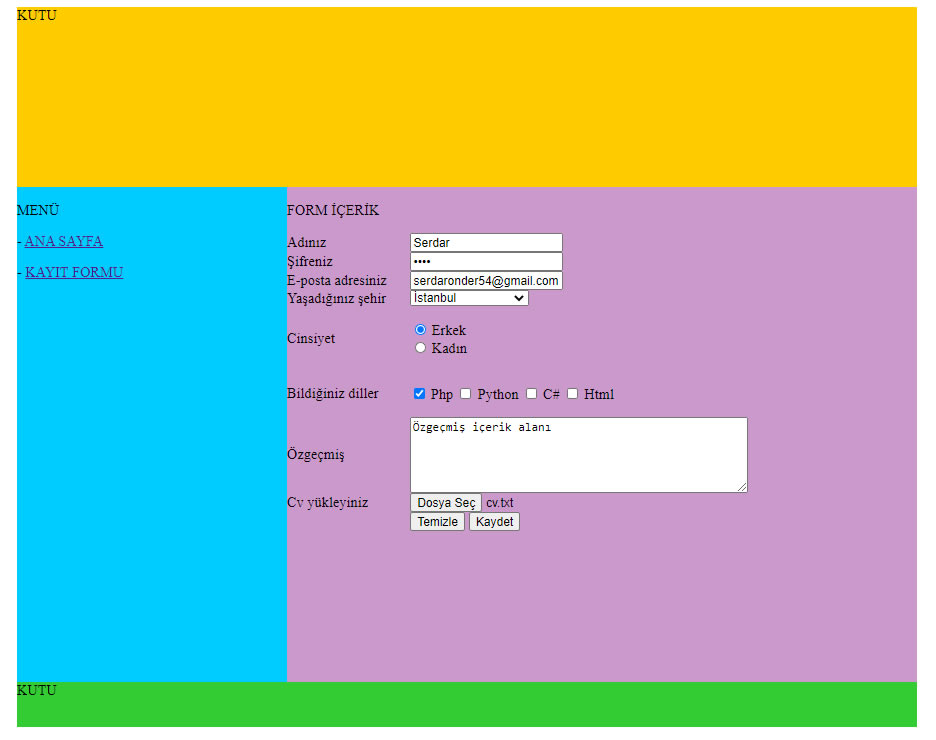Tick the C# checkbox
Image resolution: width=936 pixels, height=740 pixels.
point(532,394)
